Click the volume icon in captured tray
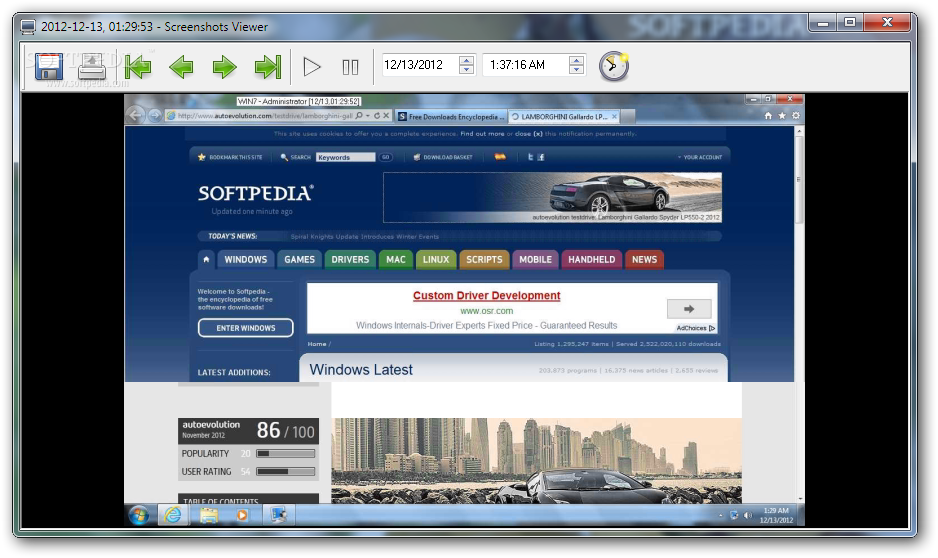 tap(748, 515)
